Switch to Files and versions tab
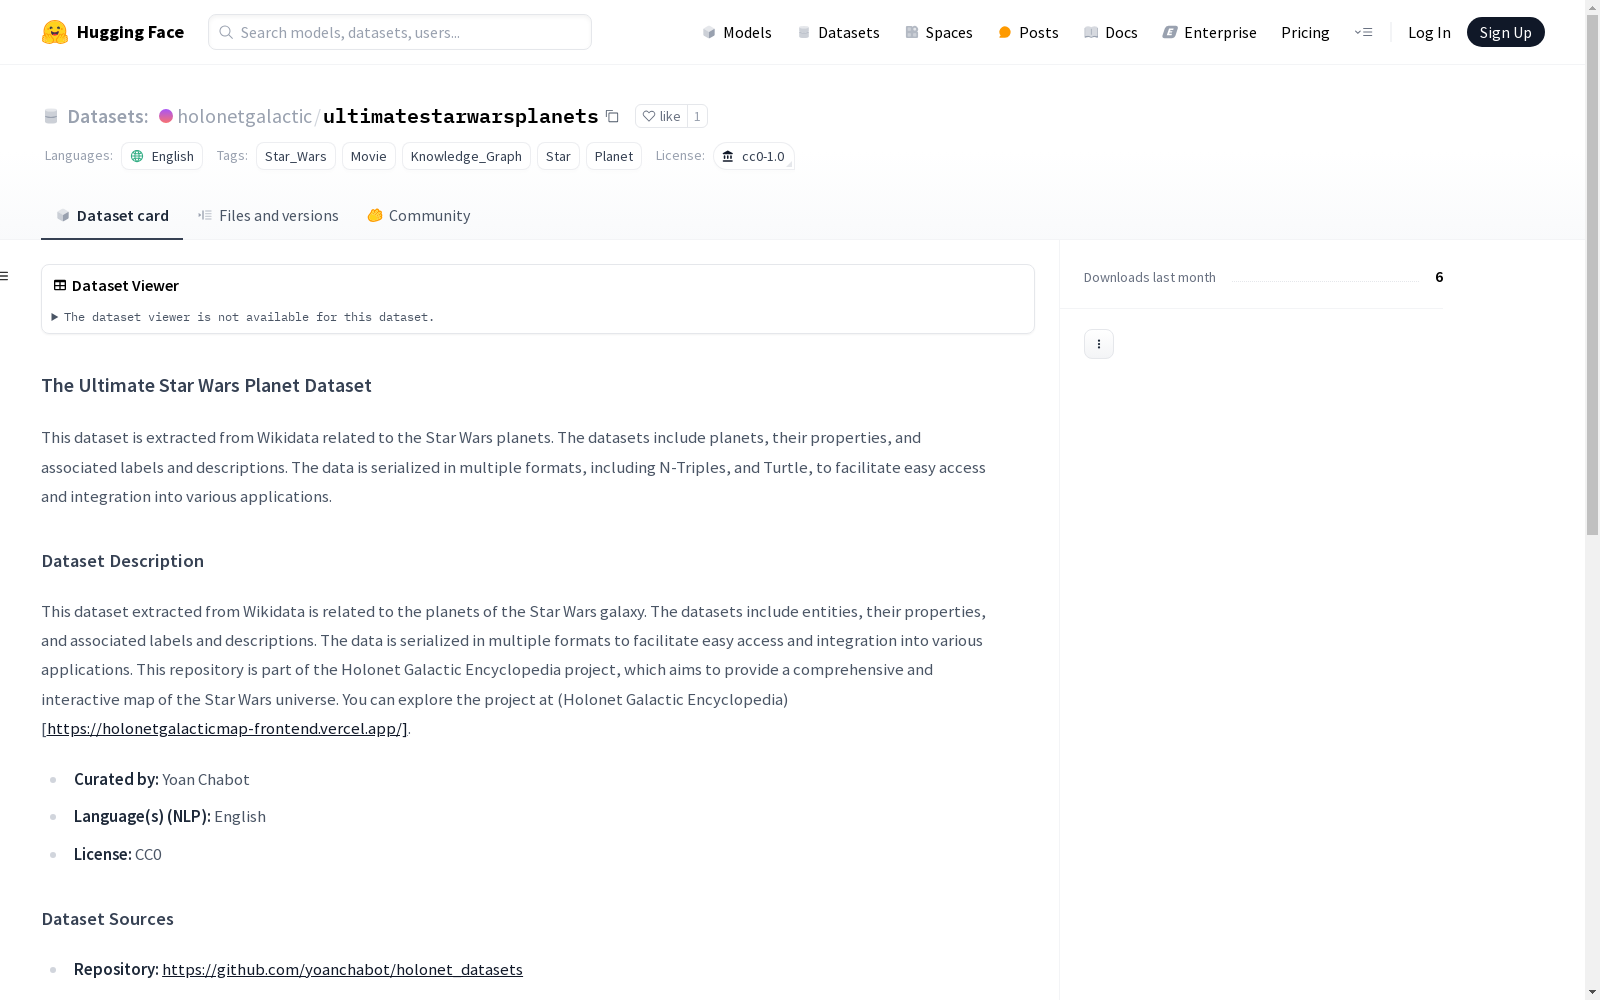This screenshot has height=1000, width=1600. [x=268, y=215]
